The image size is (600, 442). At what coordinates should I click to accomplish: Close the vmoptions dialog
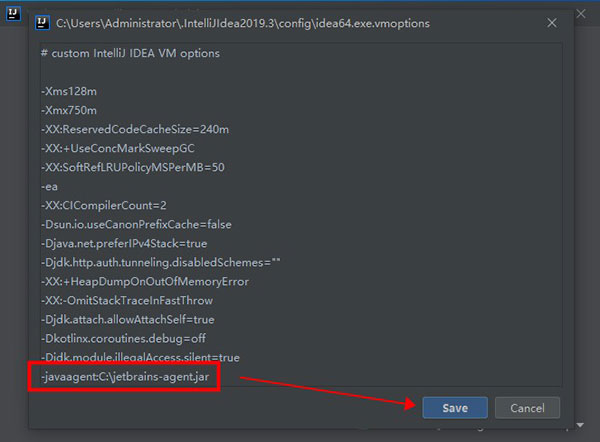click(x=552, y=23)
